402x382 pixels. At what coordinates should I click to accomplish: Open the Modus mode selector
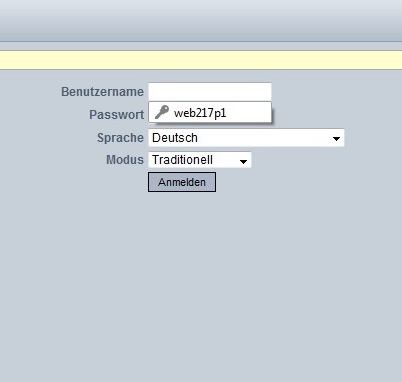(x=200, y=160)
